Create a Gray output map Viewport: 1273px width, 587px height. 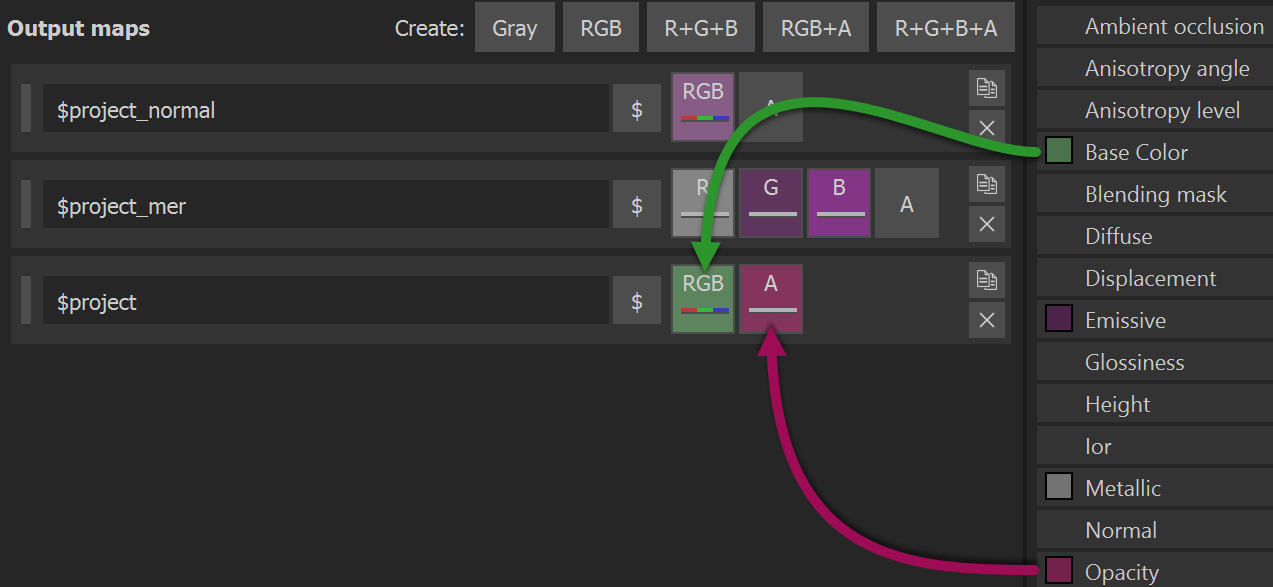tap(514, 28)
